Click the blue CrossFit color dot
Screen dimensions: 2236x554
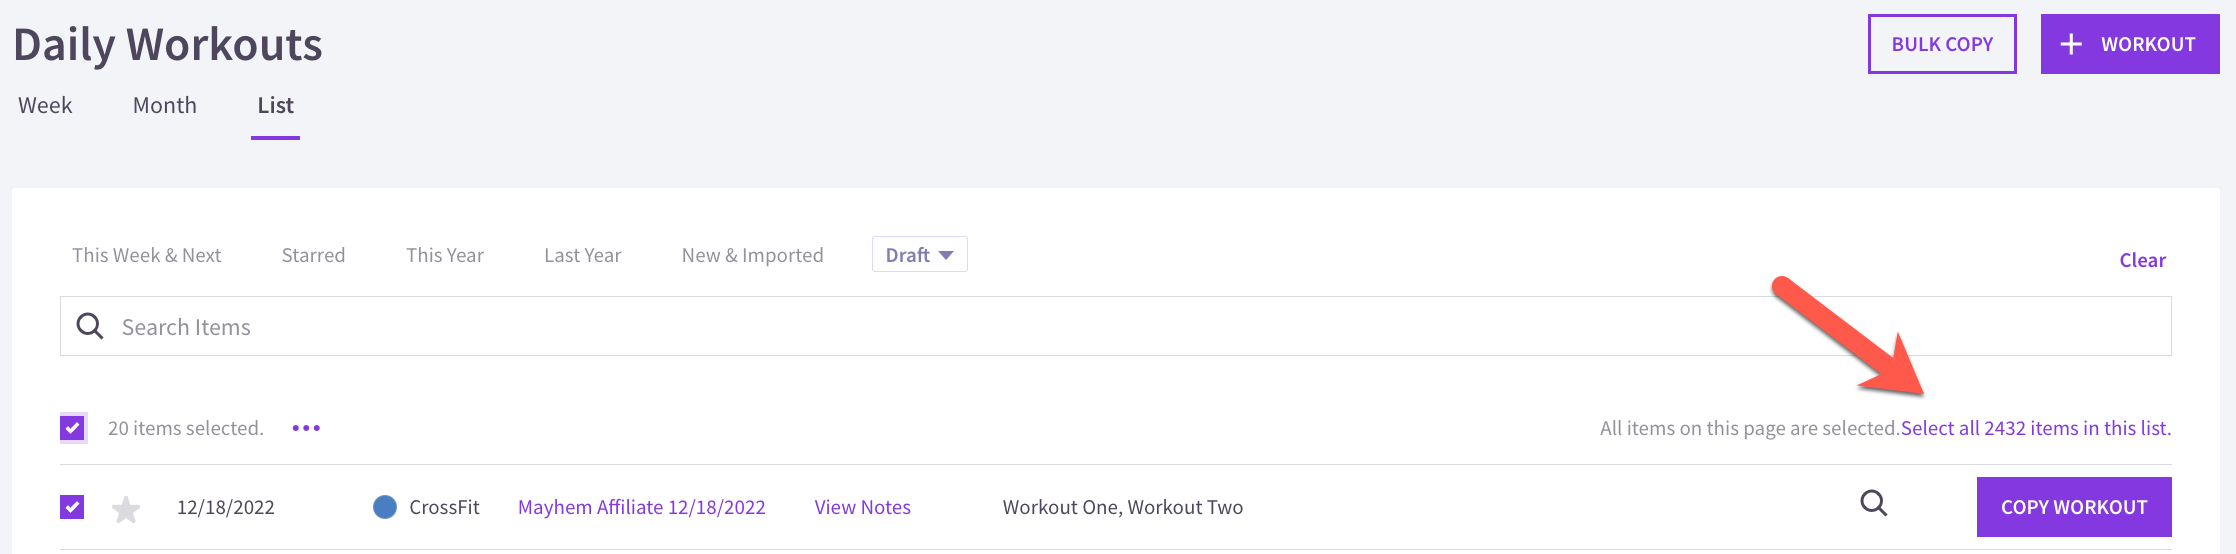click(x=385, y=507)
